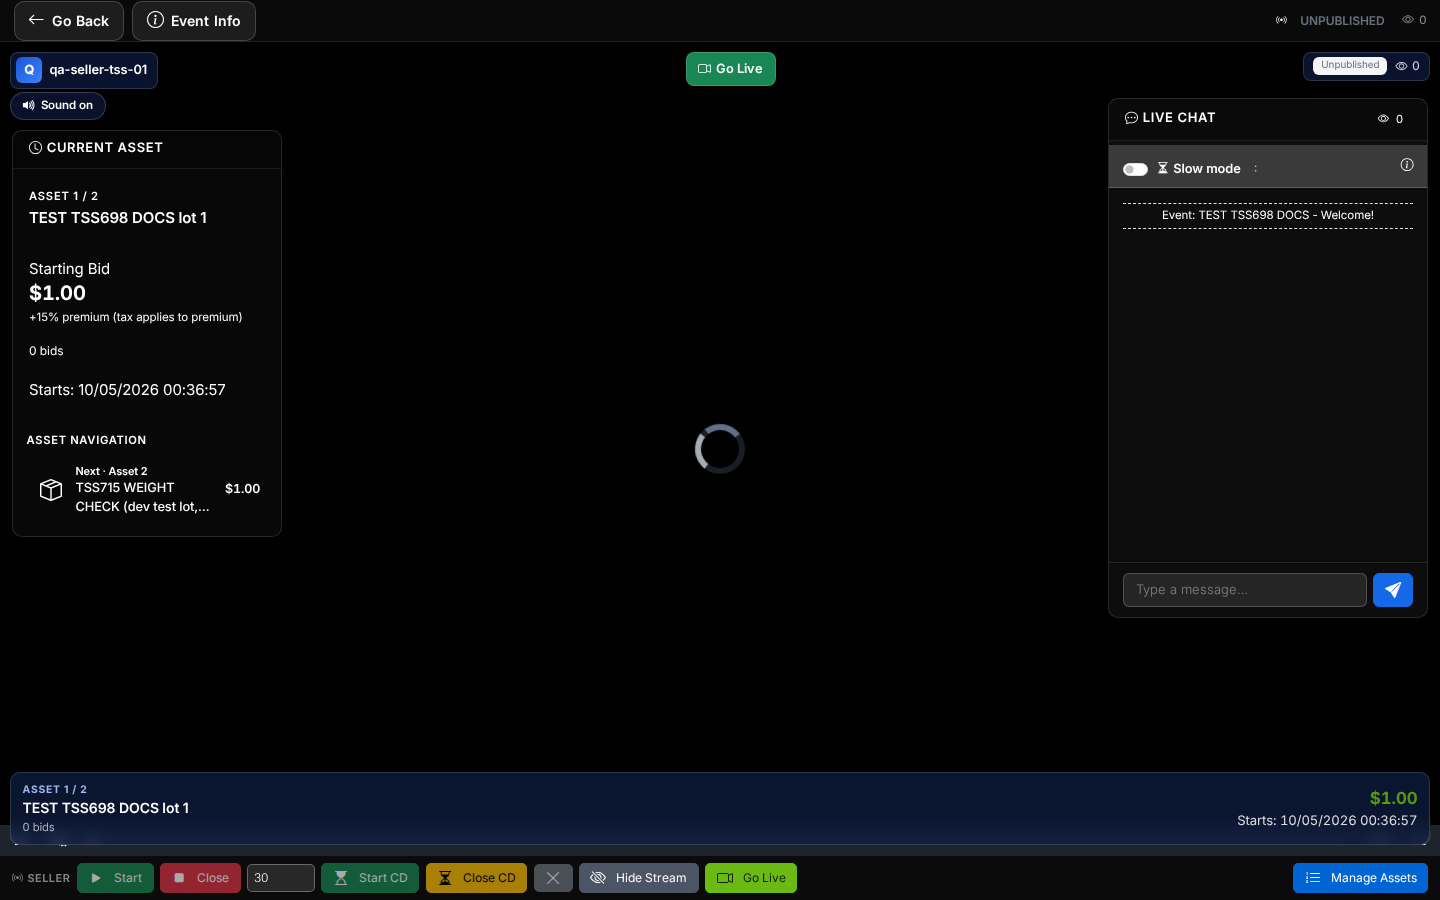Click the Slow mode info icon
This screenshot has width=1440, height=900.
pos(1407,165)
